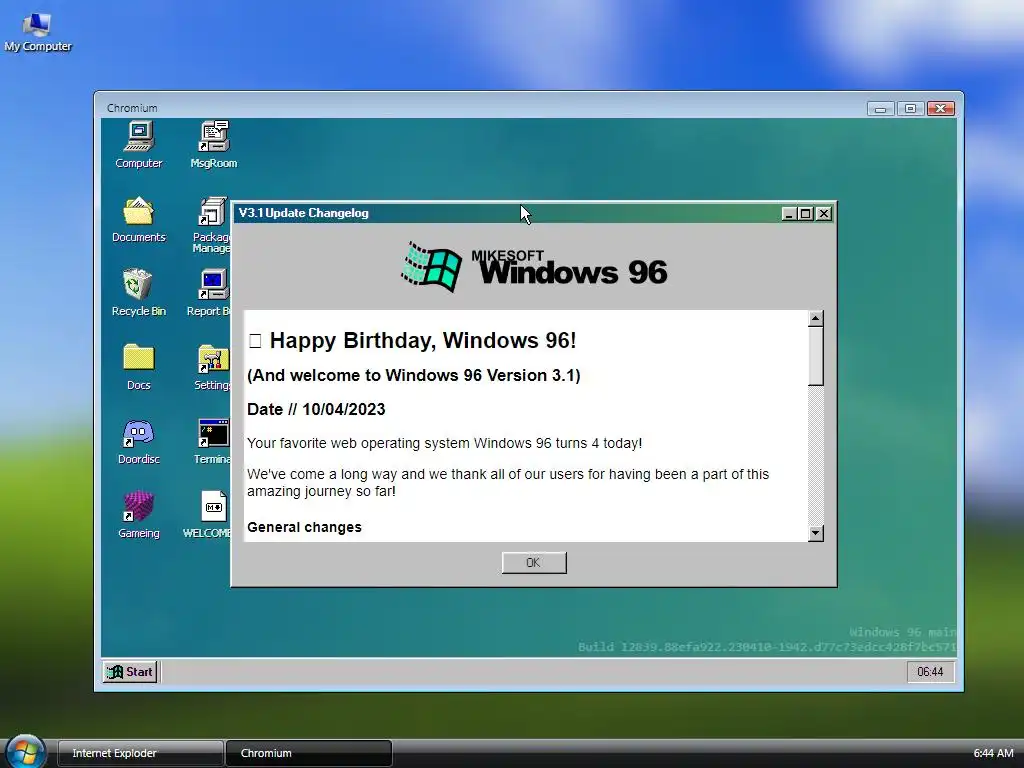
Task: Click the Windows 96 Start button
Action: tap(130, 671)
